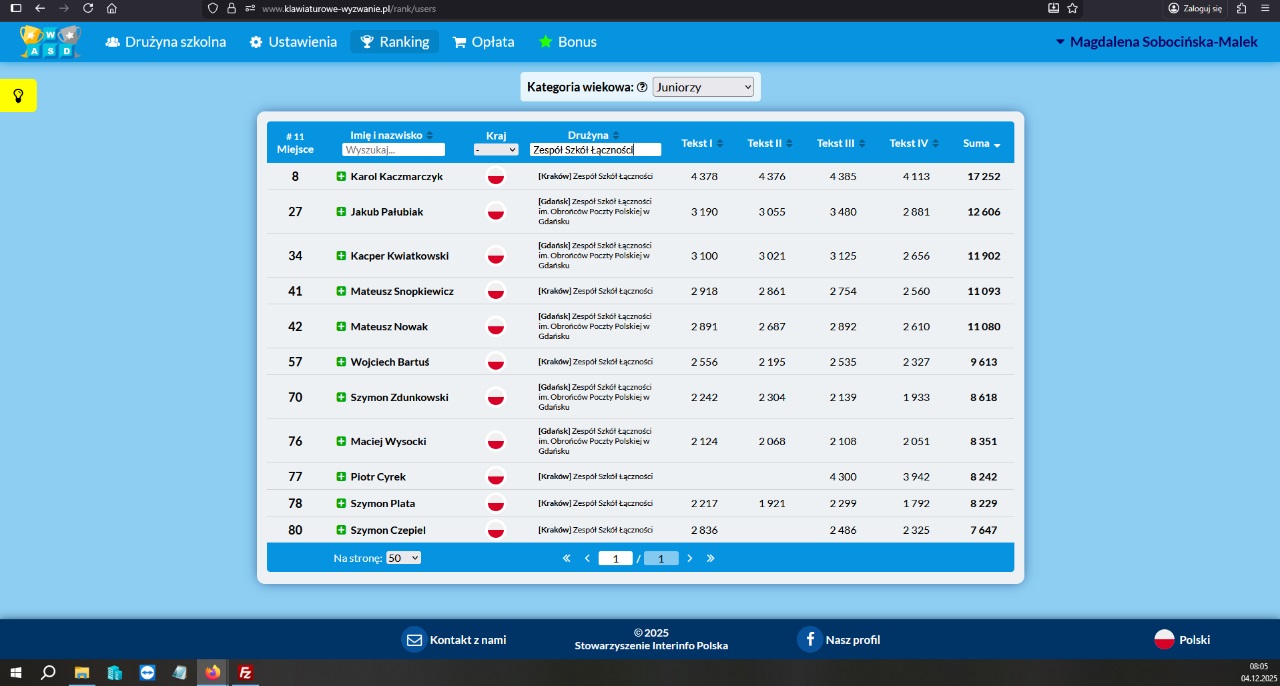Click the Kontakt z nami envelope icon
Viewport: 1280px width, 686px height.
[x=414, y=640]
